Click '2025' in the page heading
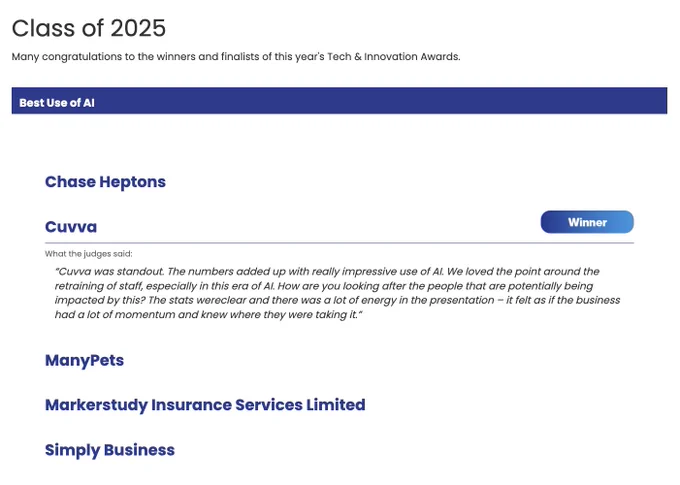 (x=138, y=28)
